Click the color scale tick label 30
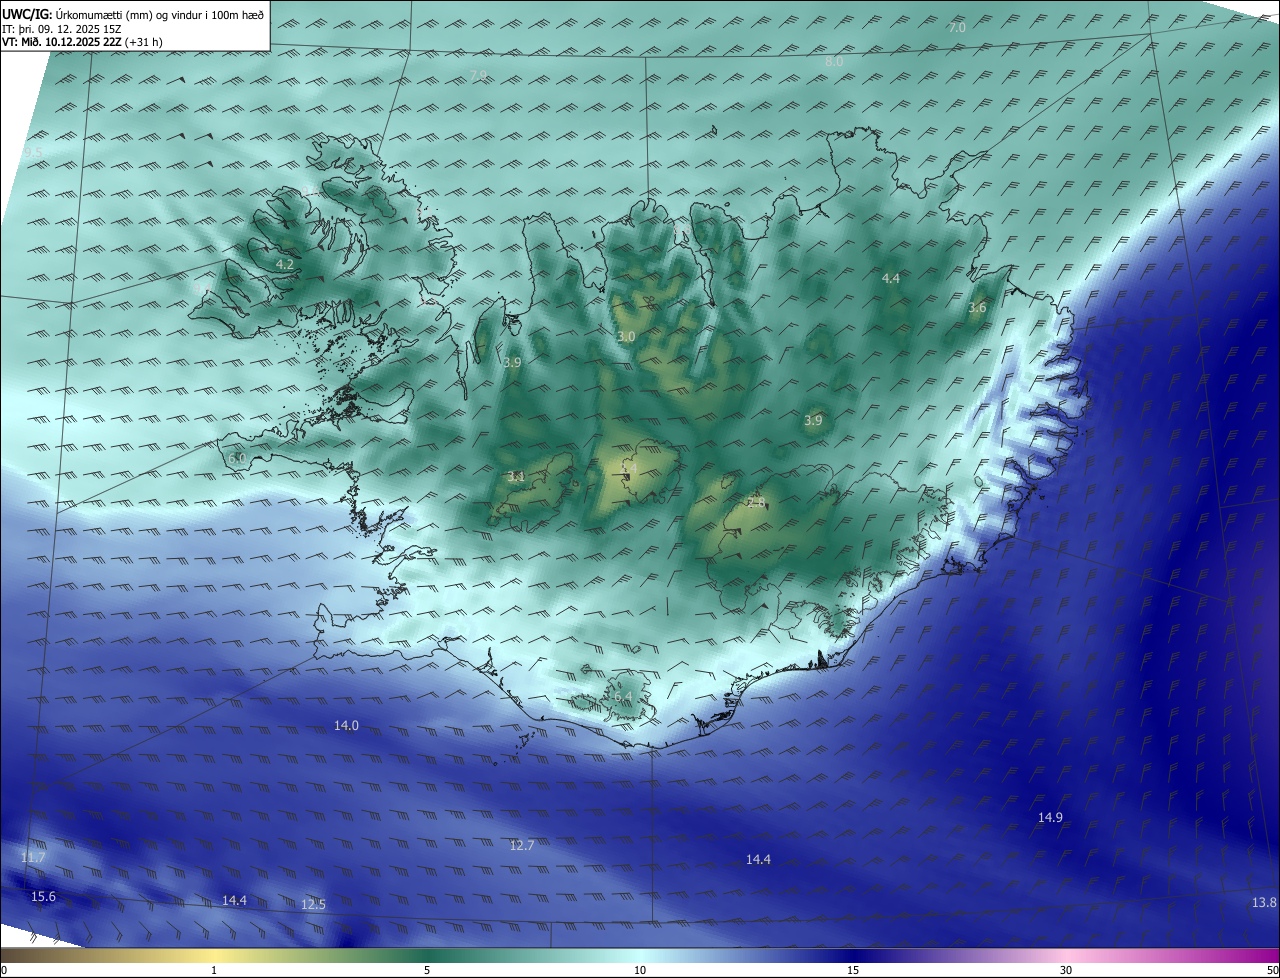Image resolution: width=1280 pixels, height=978 pixels. [1066, 970]
